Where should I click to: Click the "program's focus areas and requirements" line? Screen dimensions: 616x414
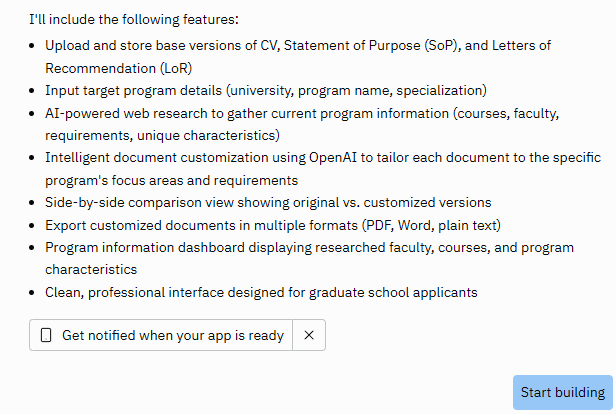(x=172, y=180)
